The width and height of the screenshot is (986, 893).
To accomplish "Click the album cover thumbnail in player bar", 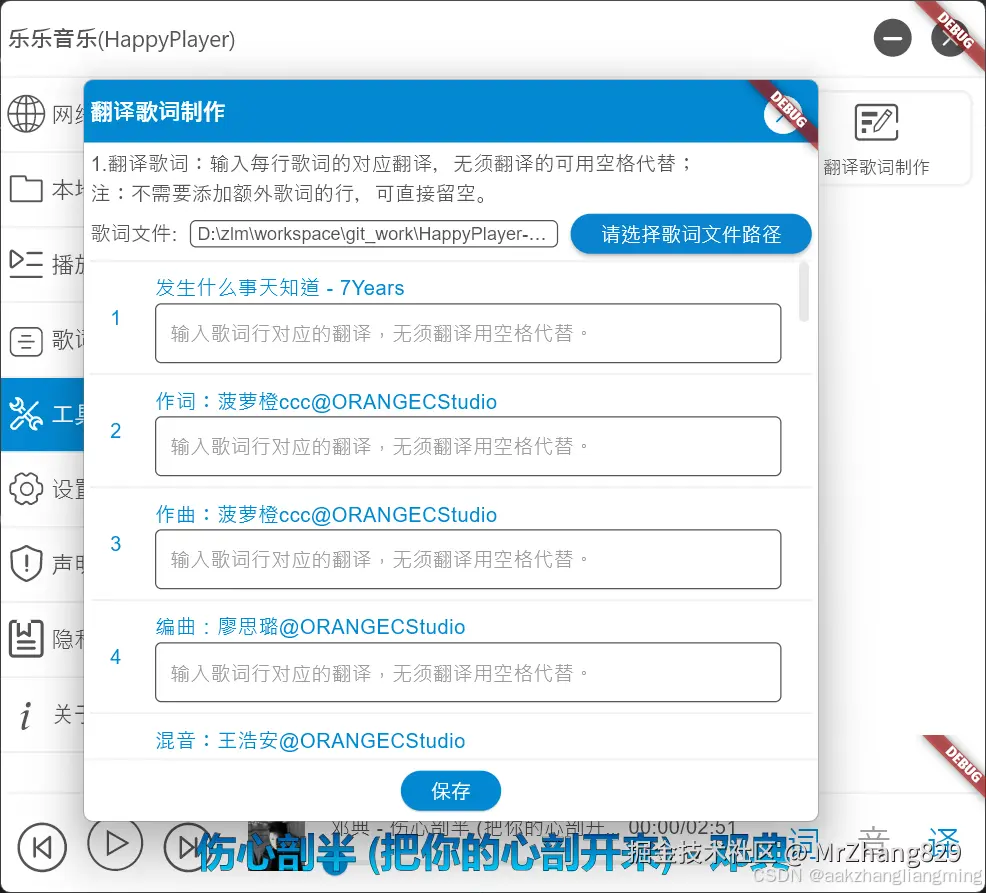I will click(x=276, y=844).
